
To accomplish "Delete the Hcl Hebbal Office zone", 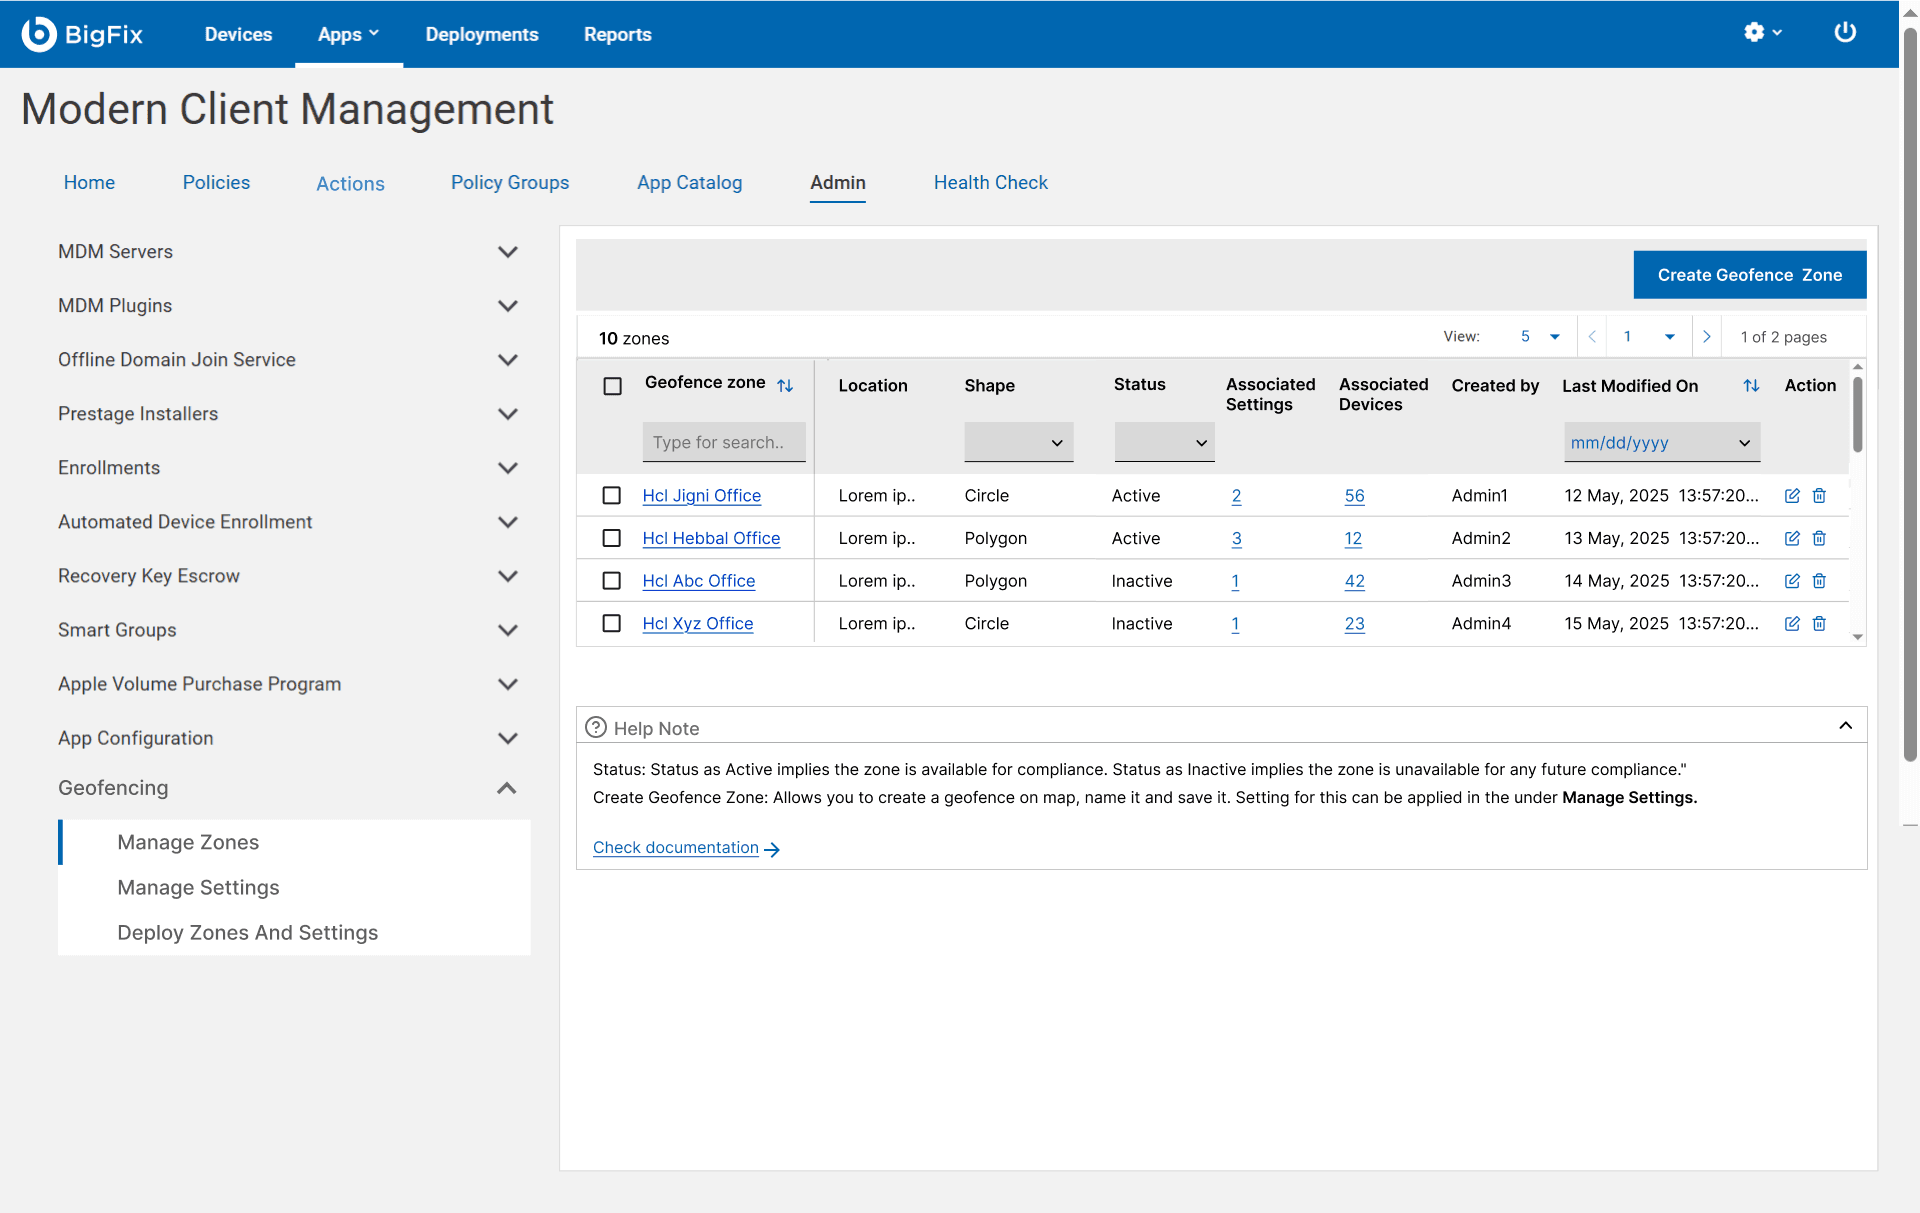I will pyautogui.click(x=1819, y=538).
